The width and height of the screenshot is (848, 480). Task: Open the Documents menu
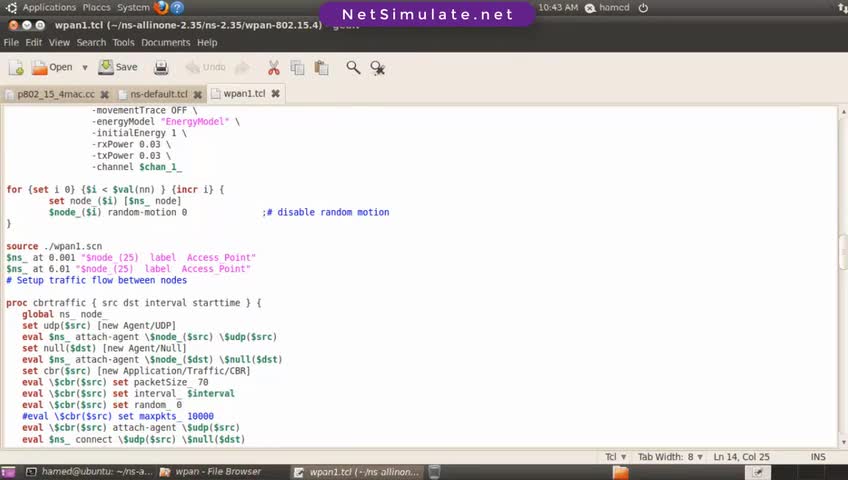165,42
